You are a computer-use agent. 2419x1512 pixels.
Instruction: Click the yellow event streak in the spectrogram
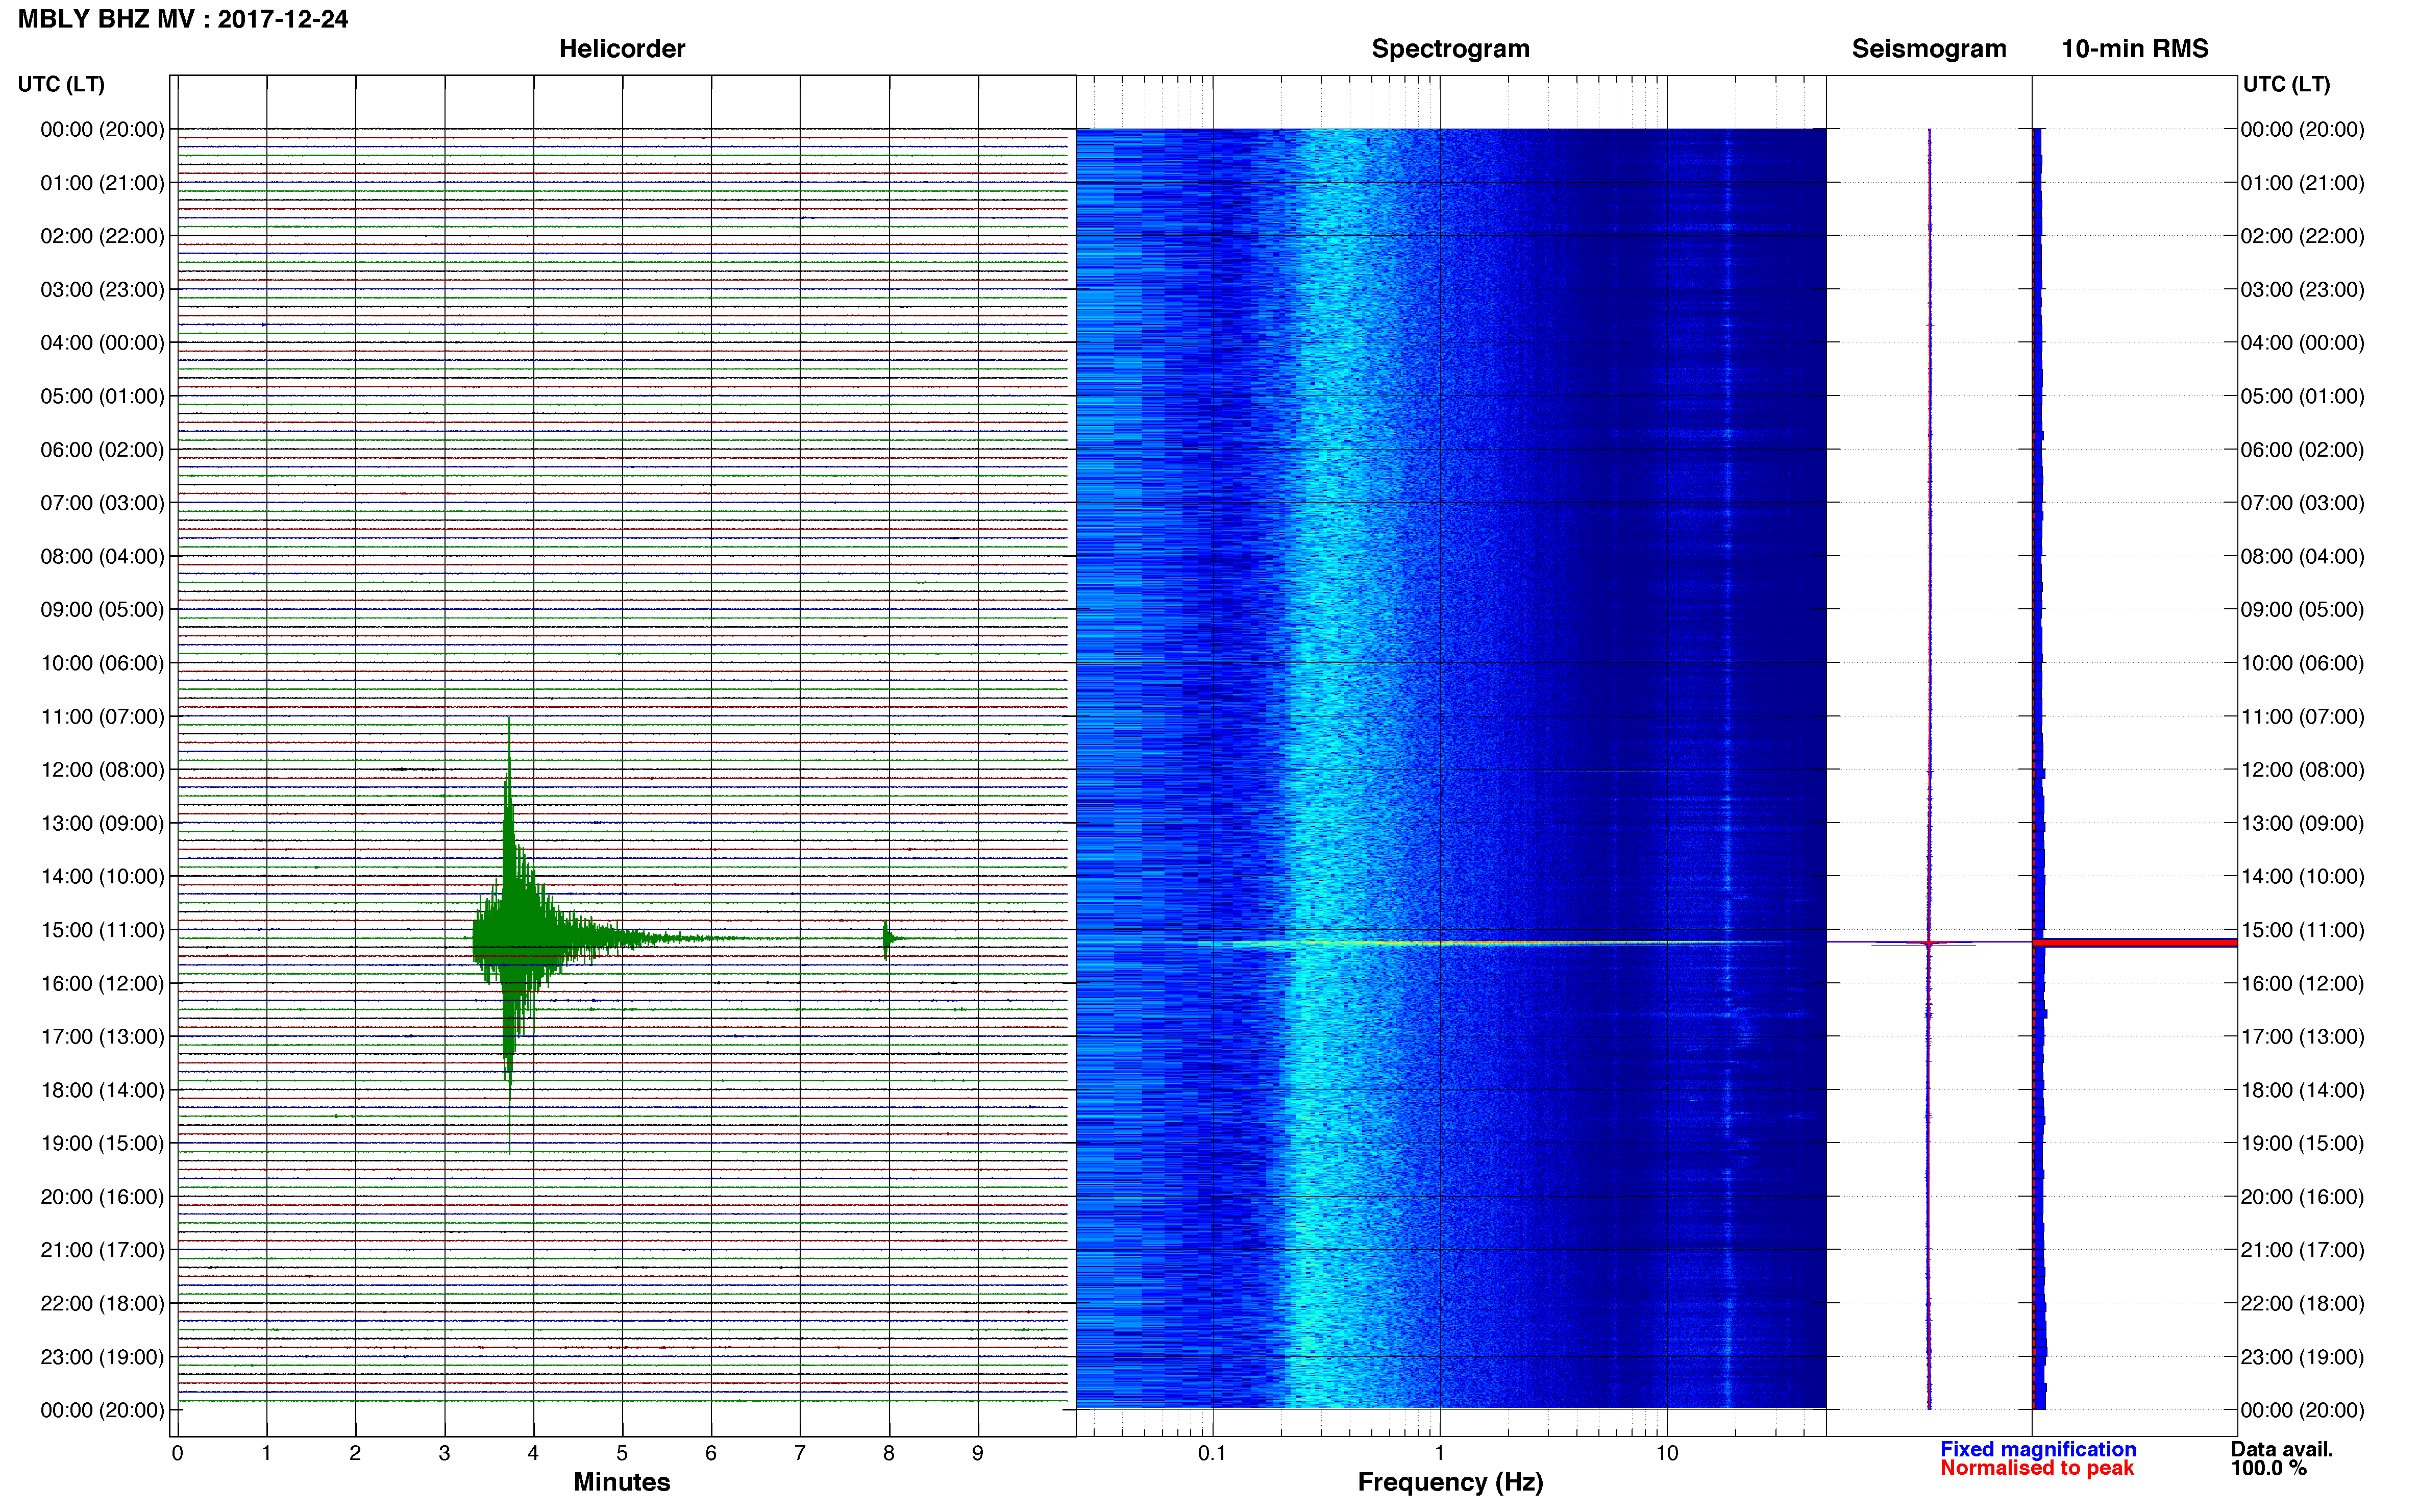pyautogui.click(x=1500, y=943)
